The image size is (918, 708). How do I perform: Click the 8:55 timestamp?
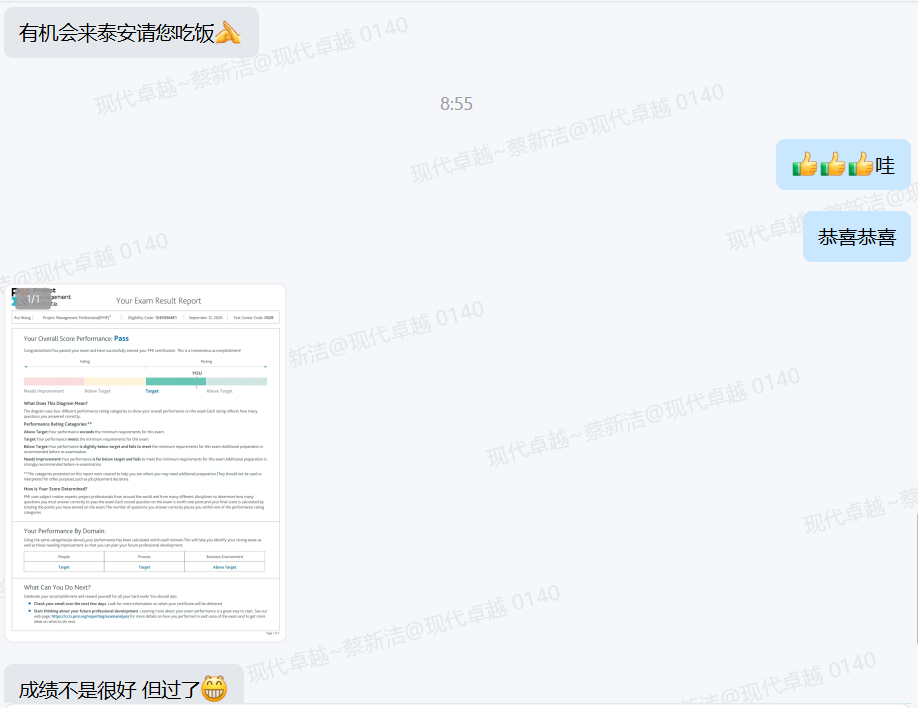[x=456, y=104]
